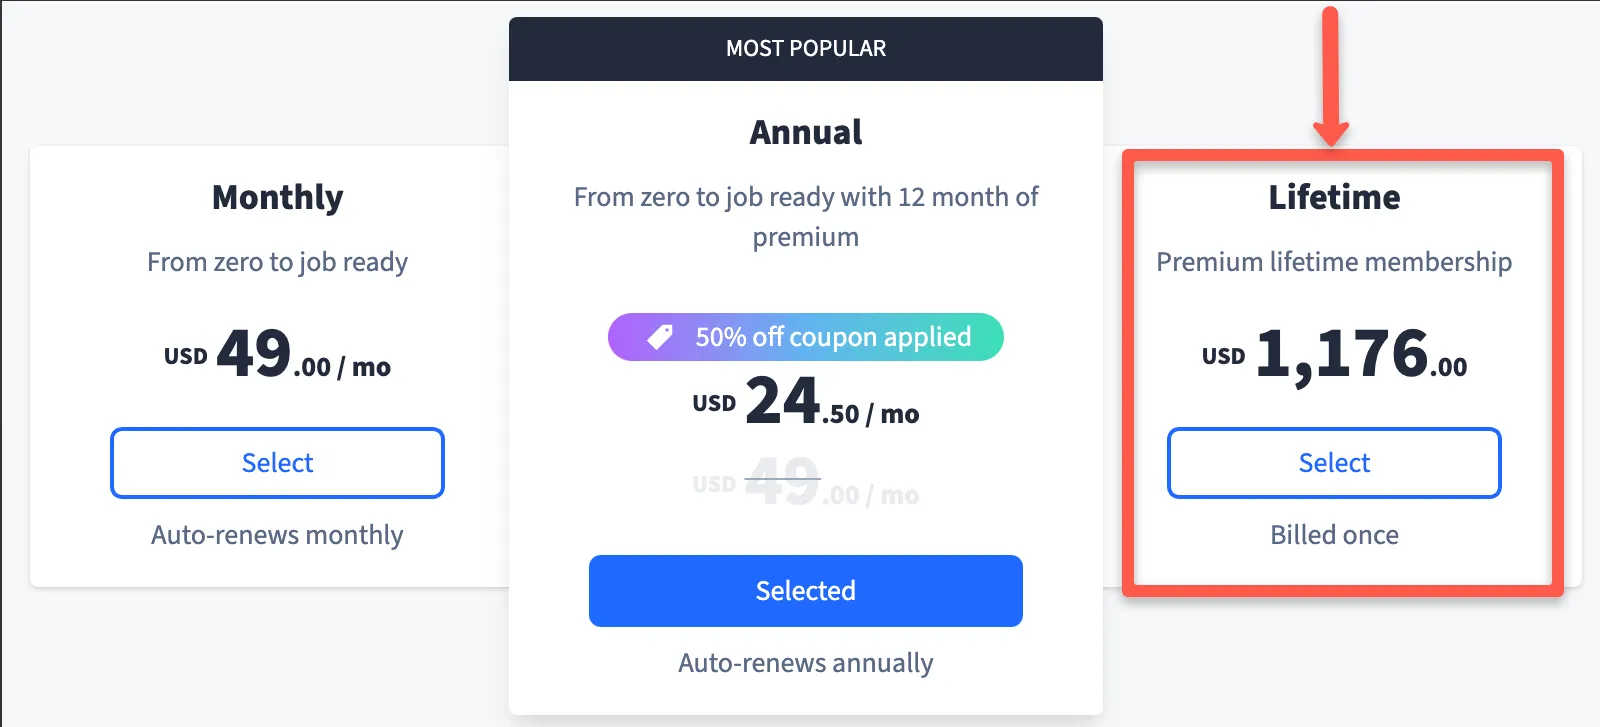Click the Billed once label
Image resolution: width=1600 pixels, height=727 pixels.
[1333, 535]
